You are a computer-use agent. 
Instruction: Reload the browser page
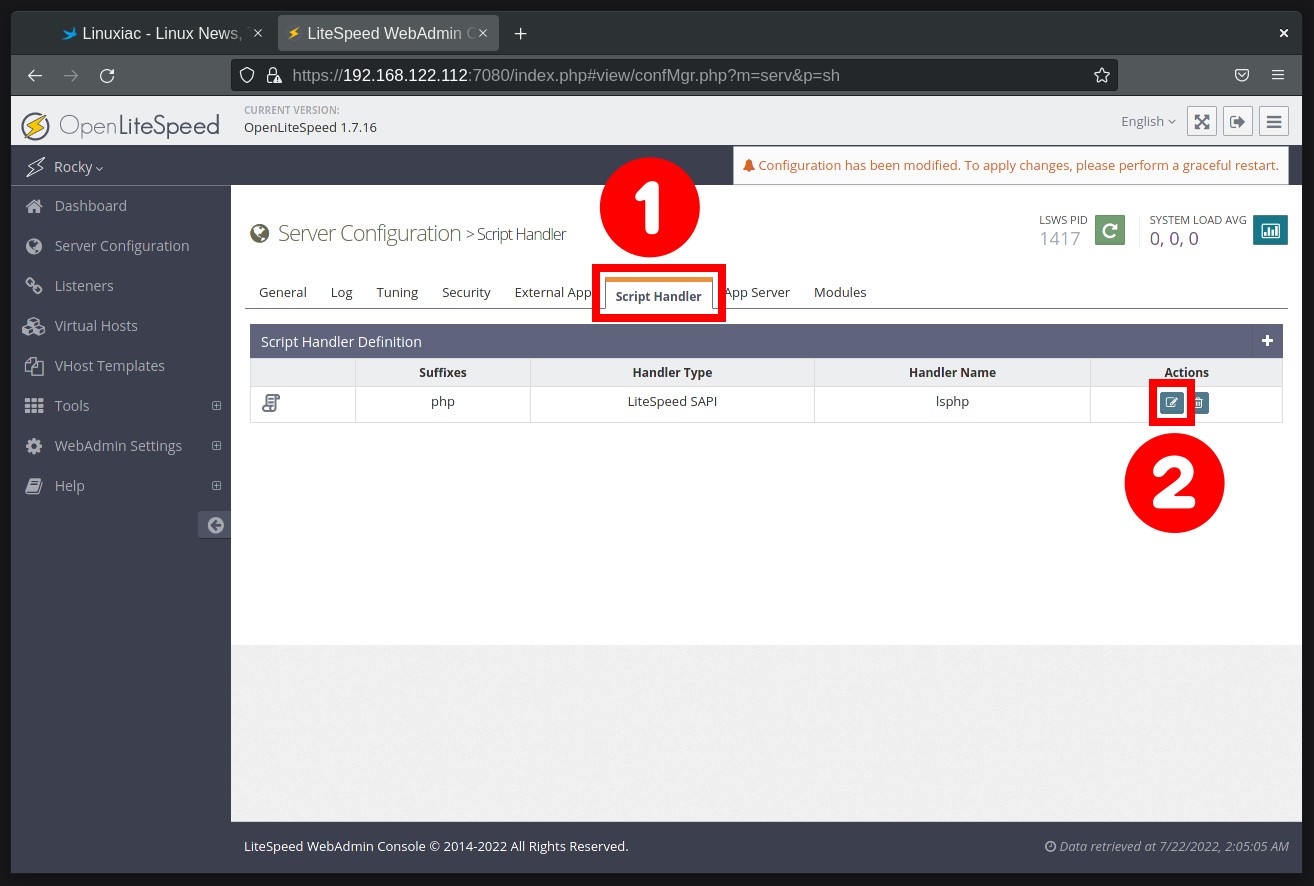[107, 75]
